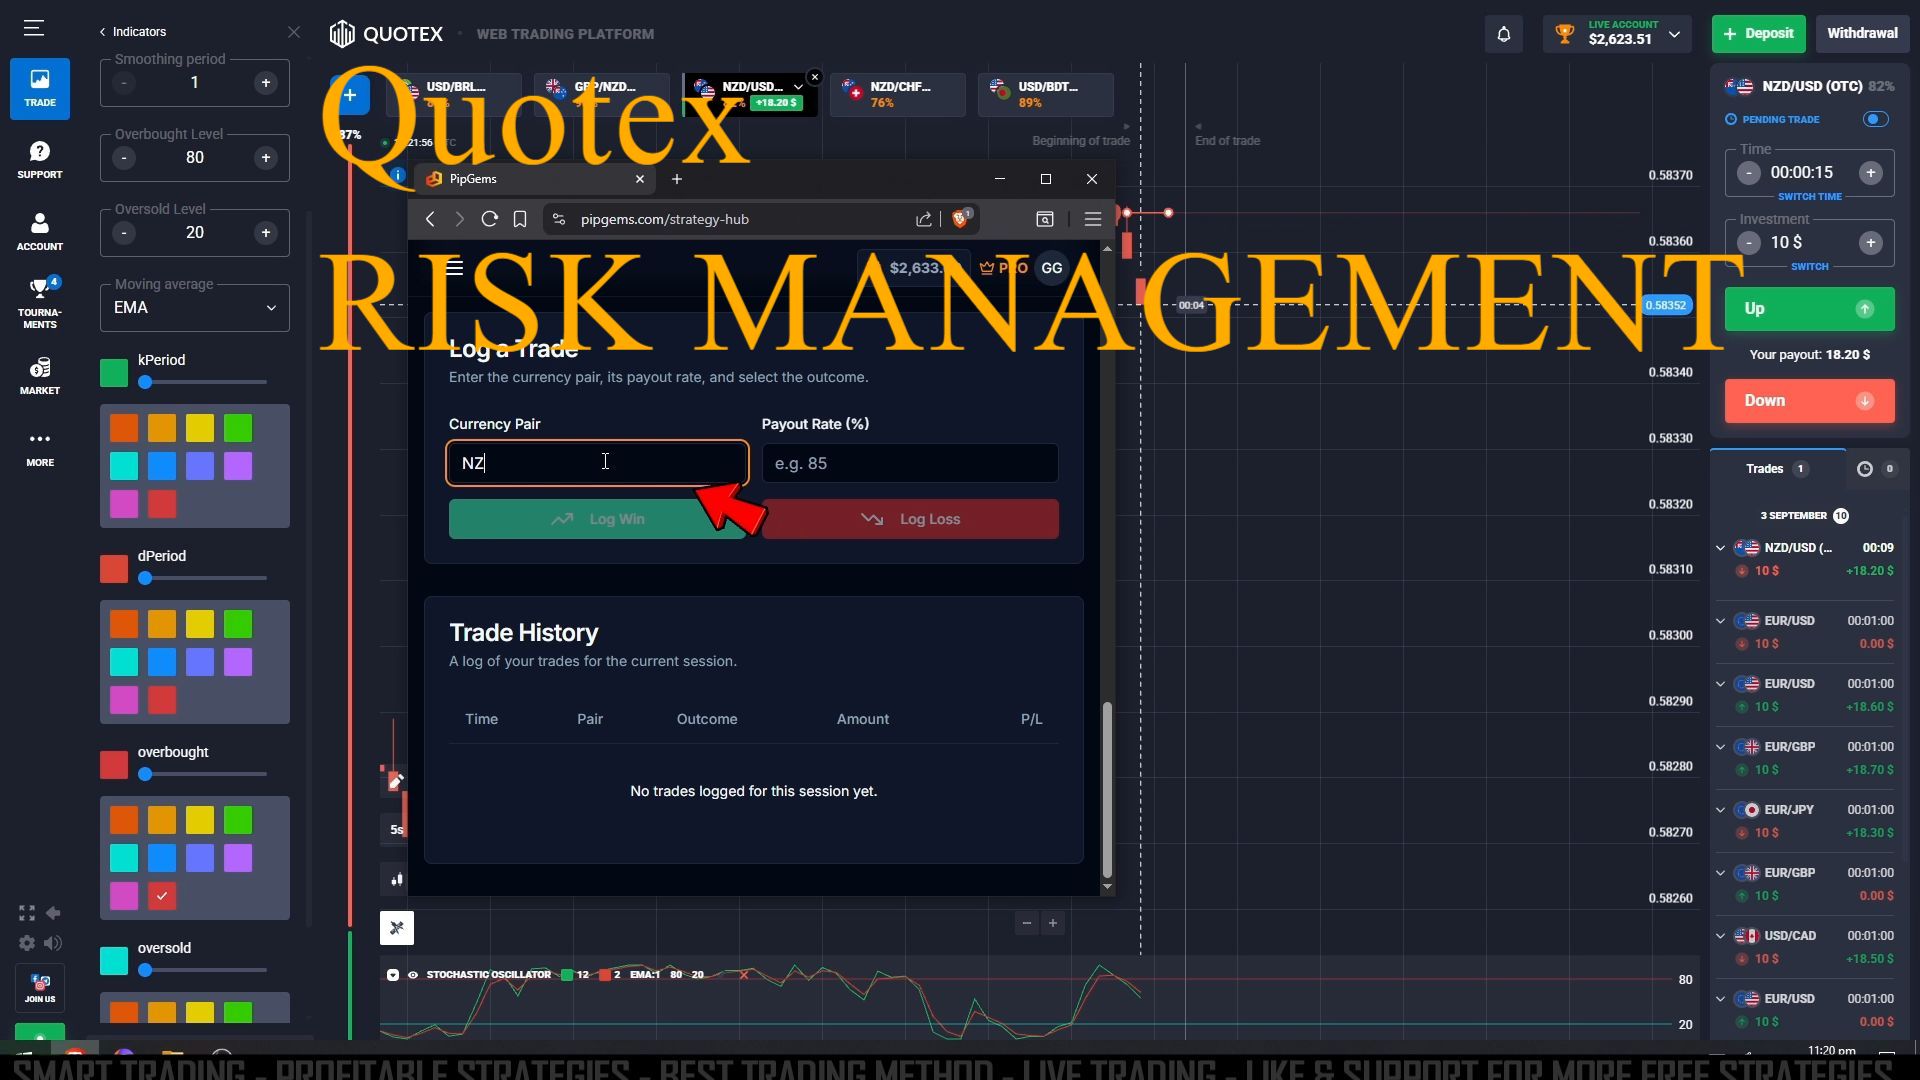This screenshot has height=1080, width=1920.
Task: Close the Indicators panel
Action: (x=293, y=32)
